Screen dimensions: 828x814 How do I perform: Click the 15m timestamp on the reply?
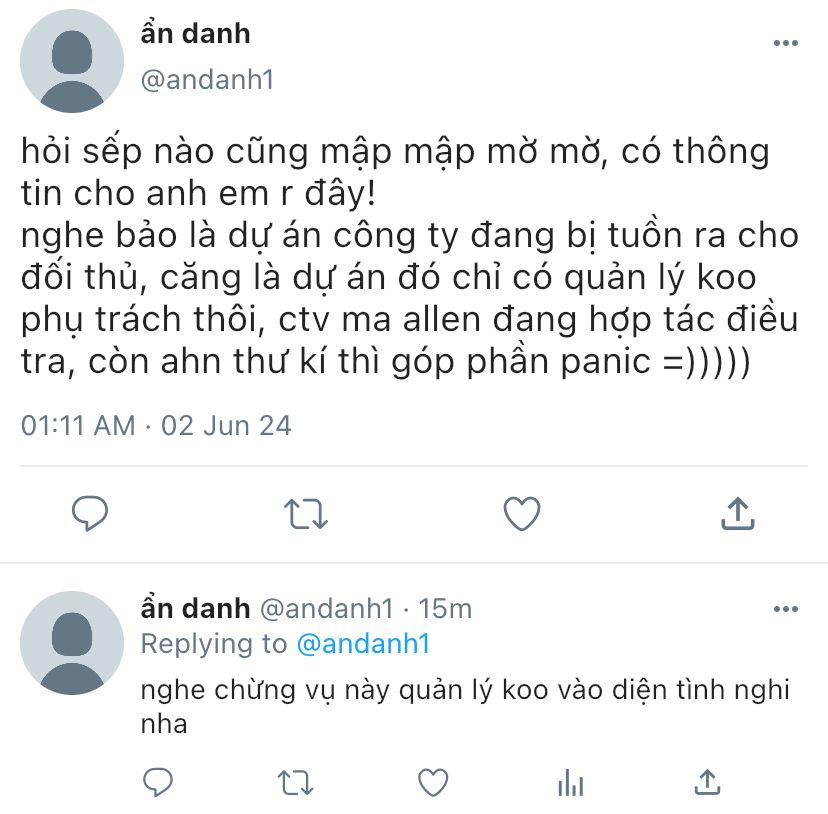coord(445,609)
